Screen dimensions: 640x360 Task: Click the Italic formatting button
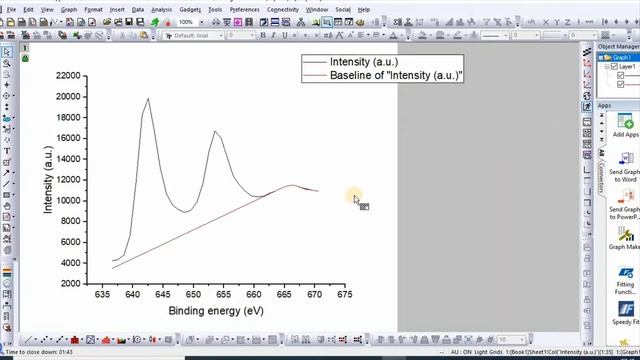273,36
